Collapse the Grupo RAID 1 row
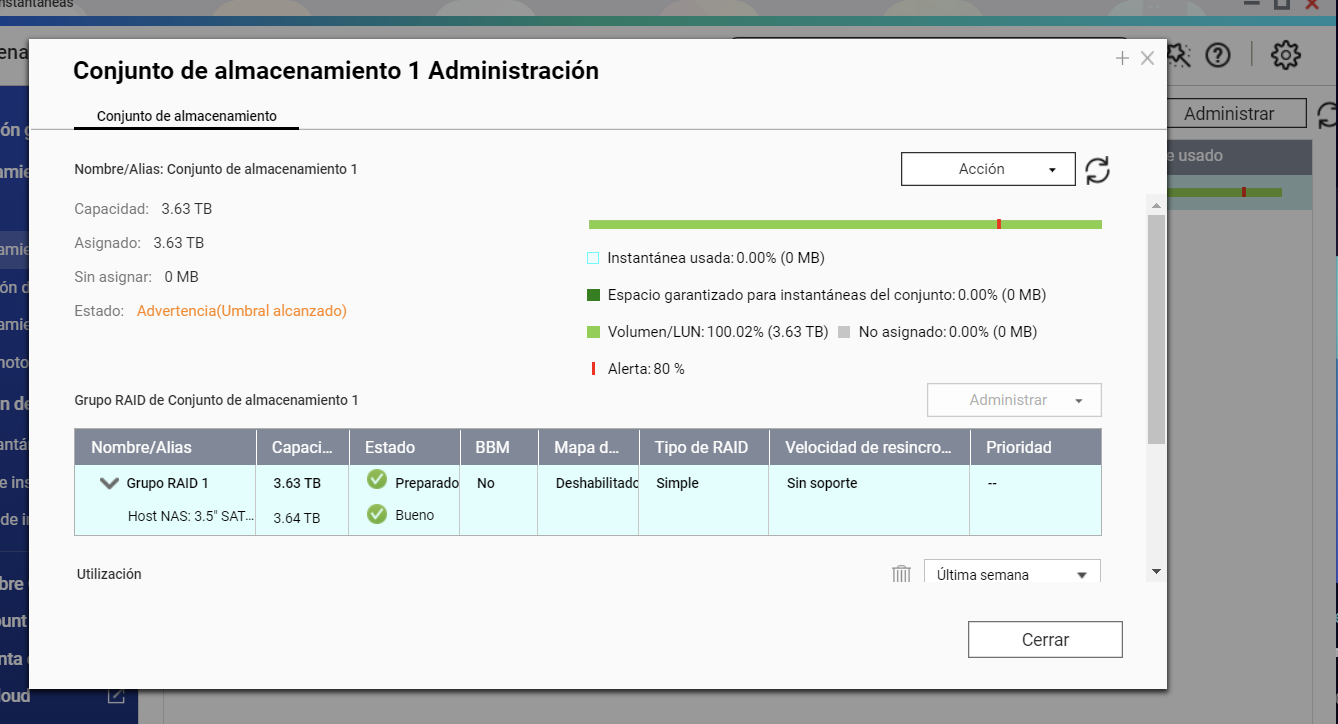 [110, 483]
